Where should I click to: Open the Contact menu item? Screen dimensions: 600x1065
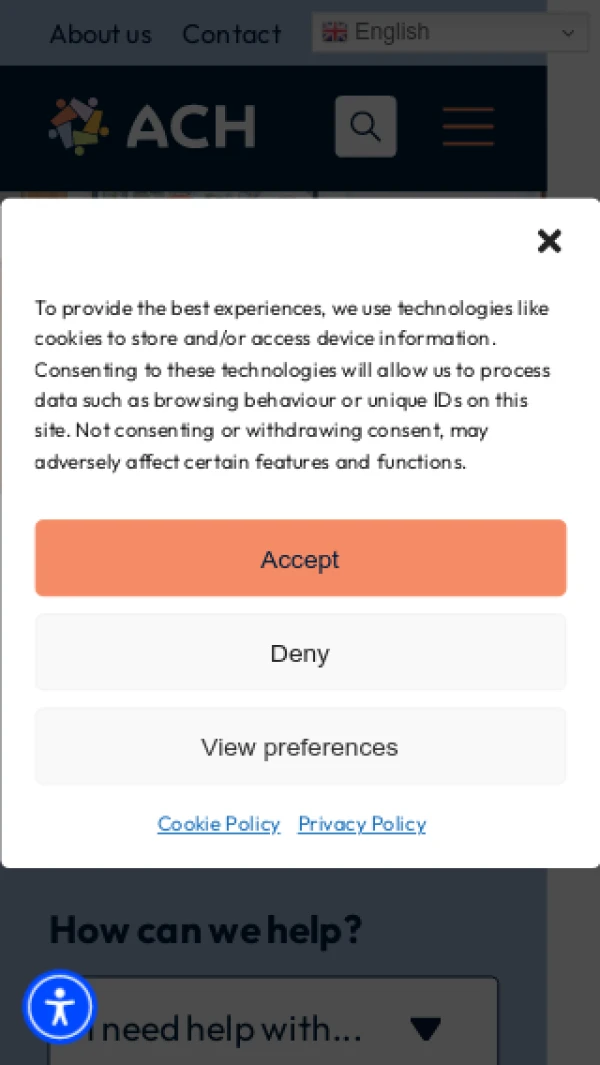coord(231,34)
